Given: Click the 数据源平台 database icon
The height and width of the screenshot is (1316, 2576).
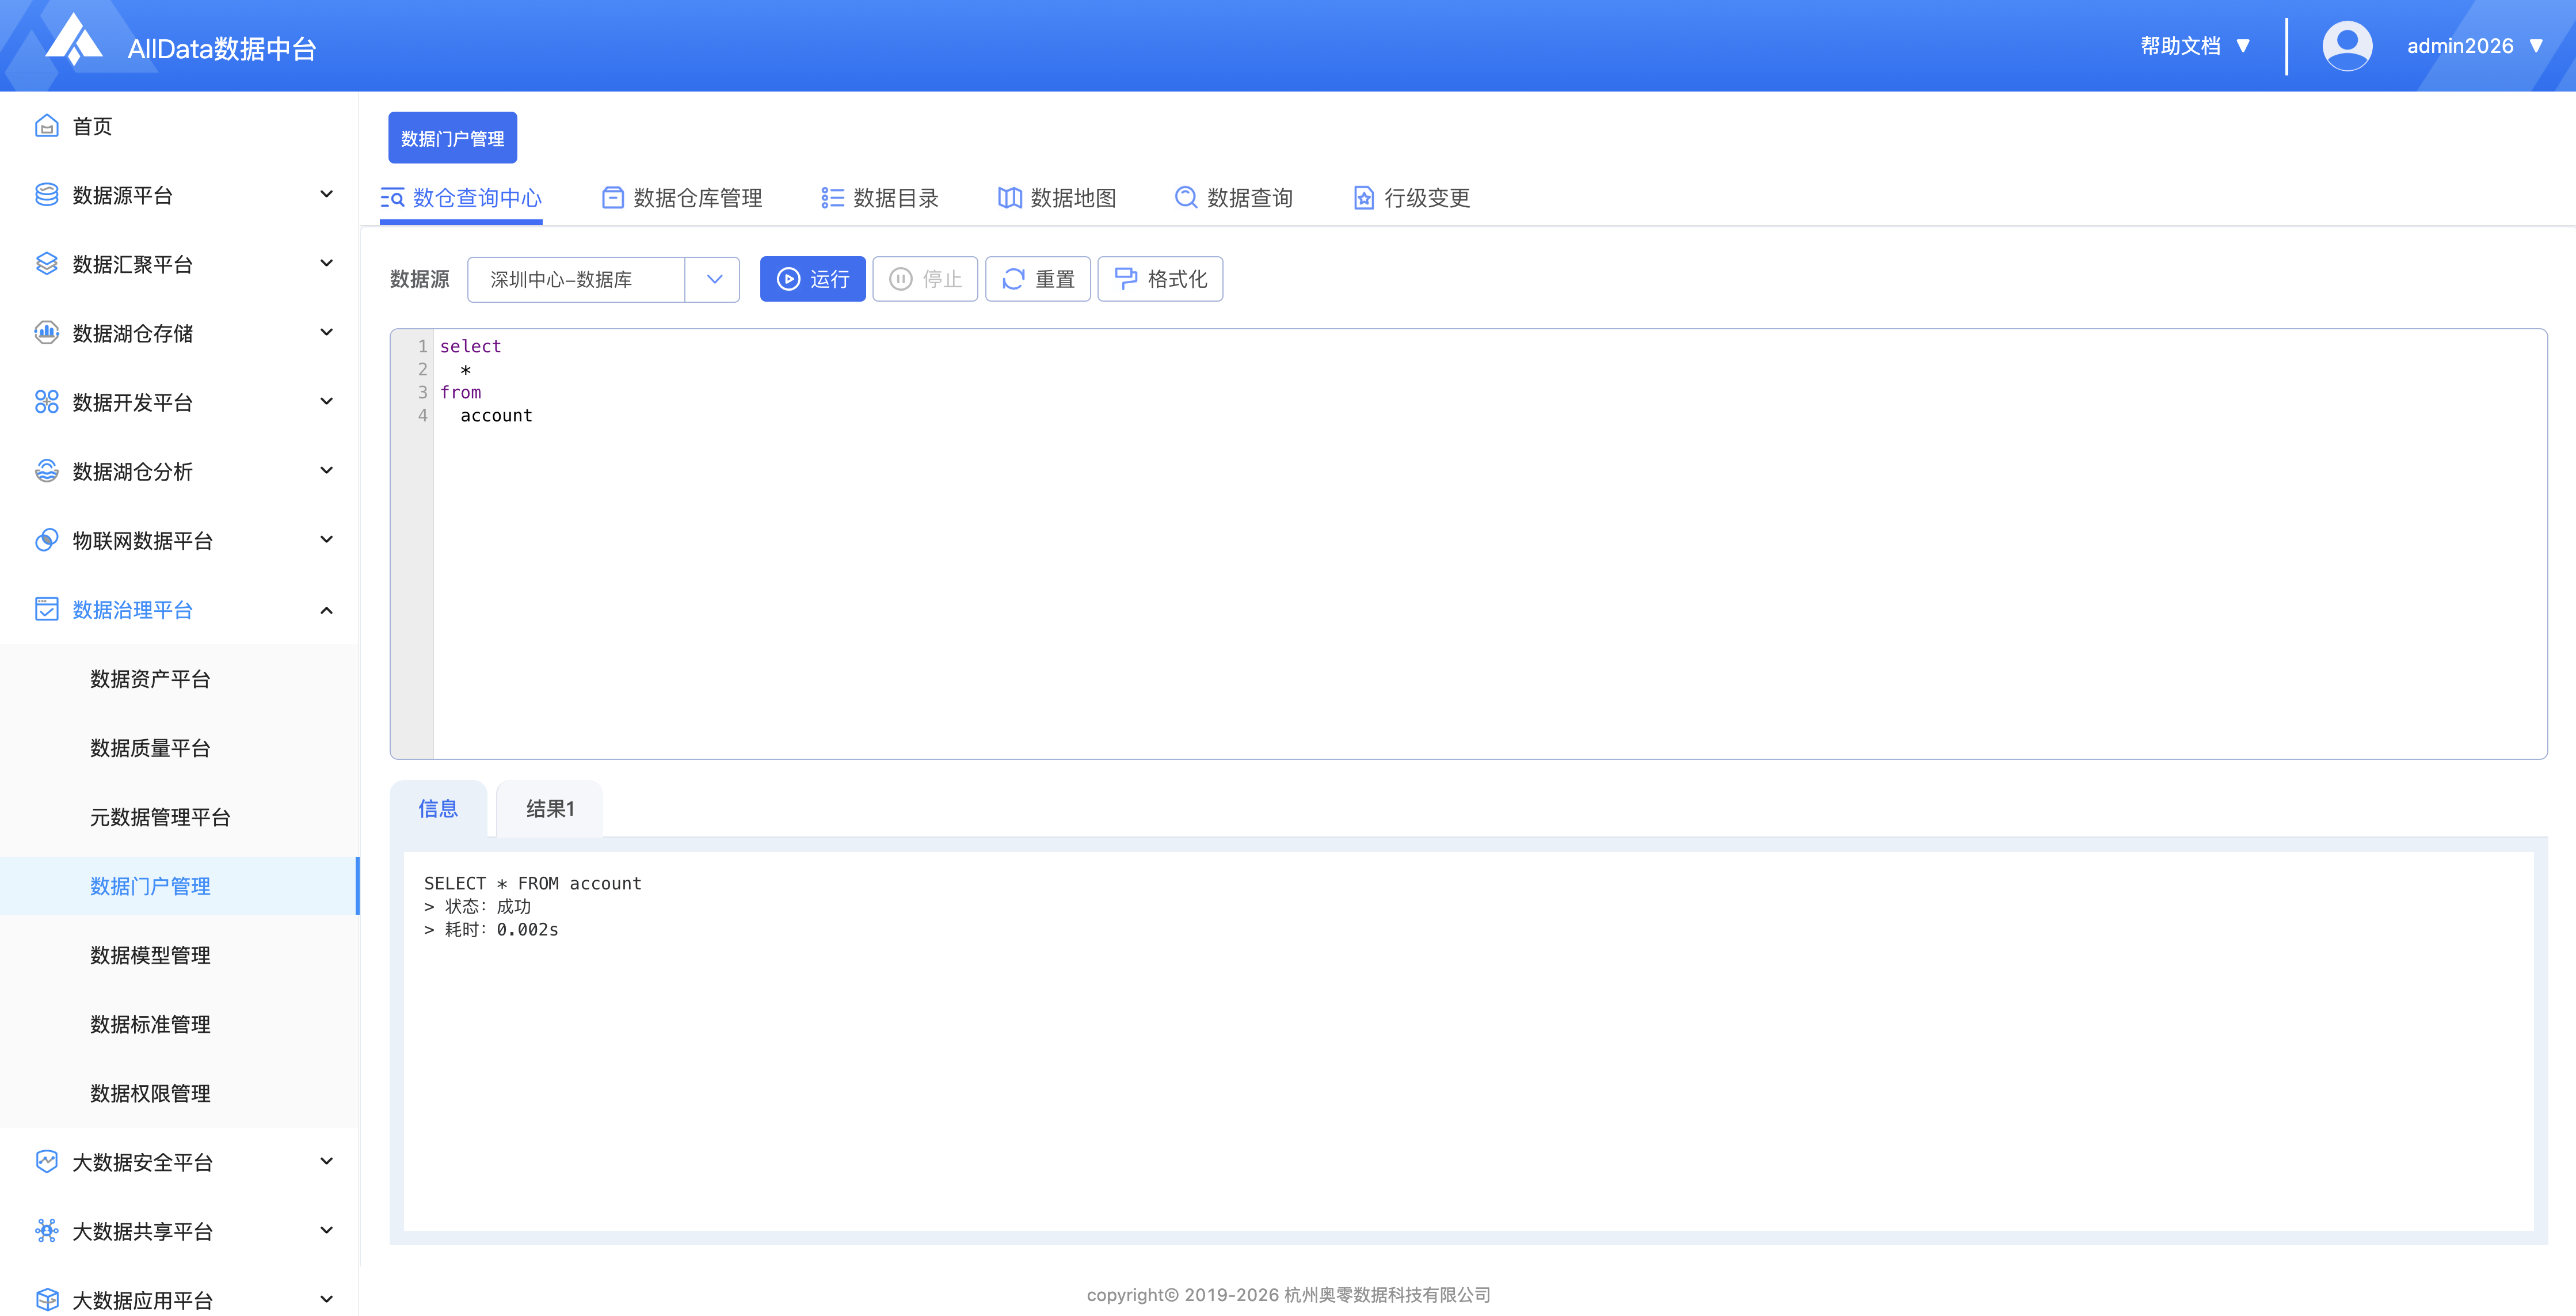Looking at the screenshot, I should [x=46, y=195].
